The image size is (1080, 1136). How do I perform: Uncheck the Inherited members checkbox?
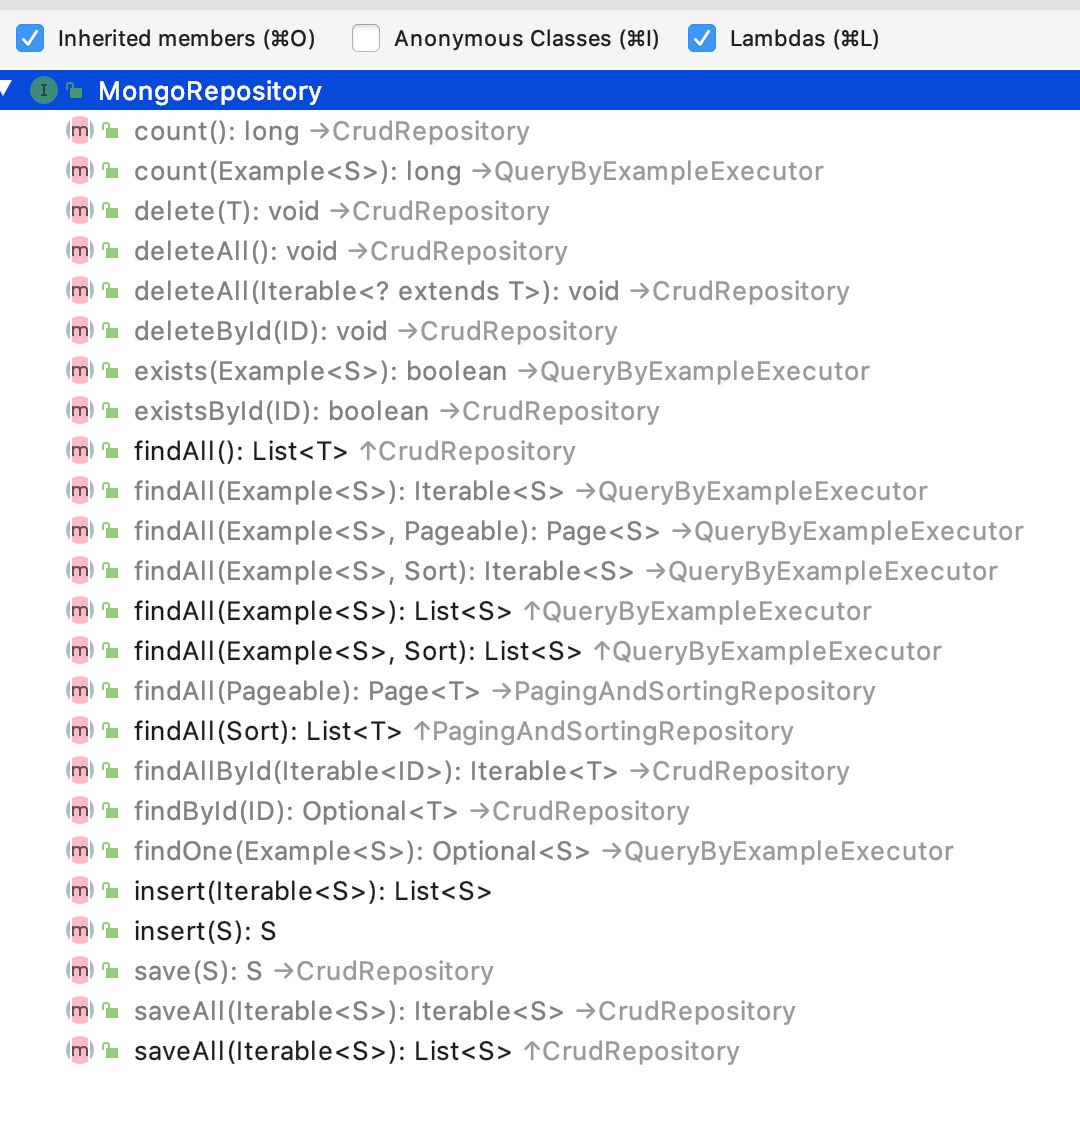pyautogui.click(x=30, y=38)
